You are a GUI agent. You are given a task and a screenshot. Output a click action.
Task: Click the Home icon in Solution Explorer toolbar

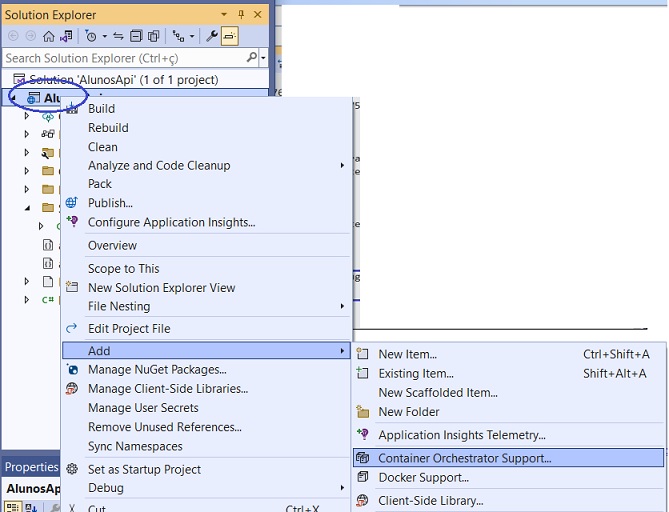point(48,36)
